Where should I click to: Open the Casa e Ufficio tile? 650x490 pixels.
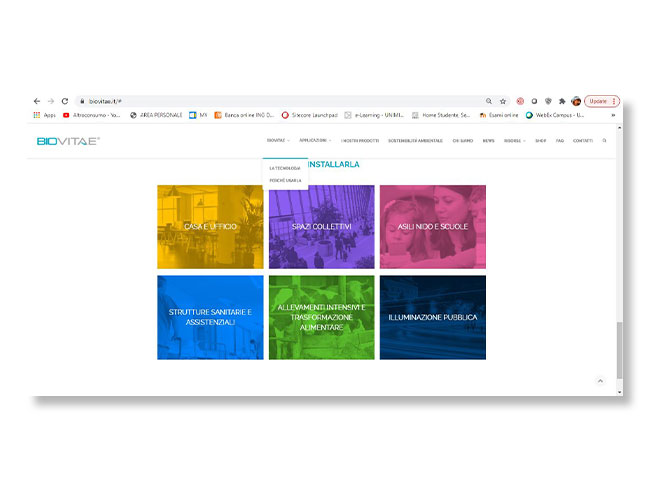(x=210, y=227)
